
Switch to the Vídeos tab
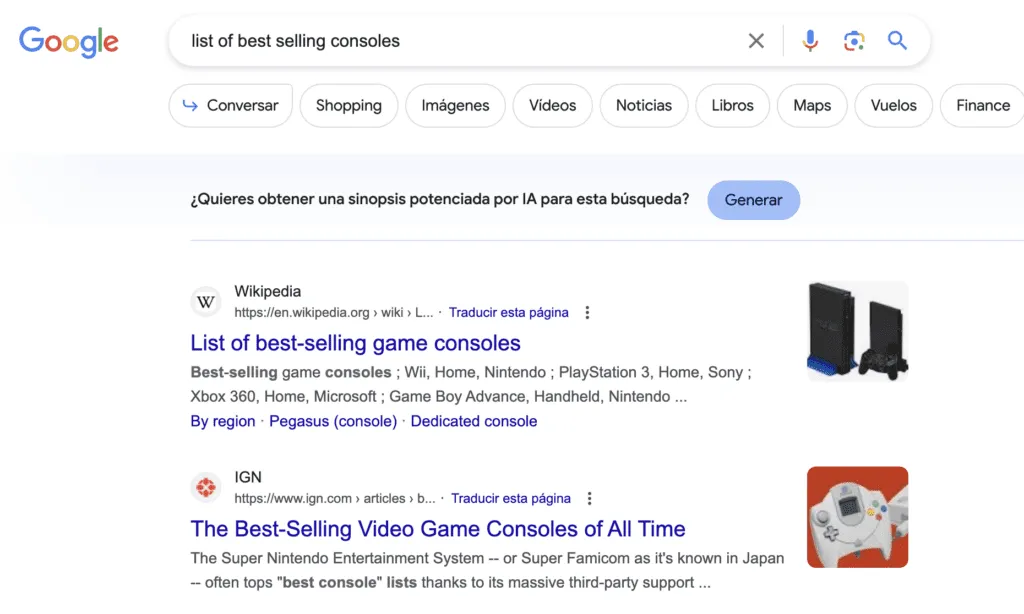coord(552,105)
